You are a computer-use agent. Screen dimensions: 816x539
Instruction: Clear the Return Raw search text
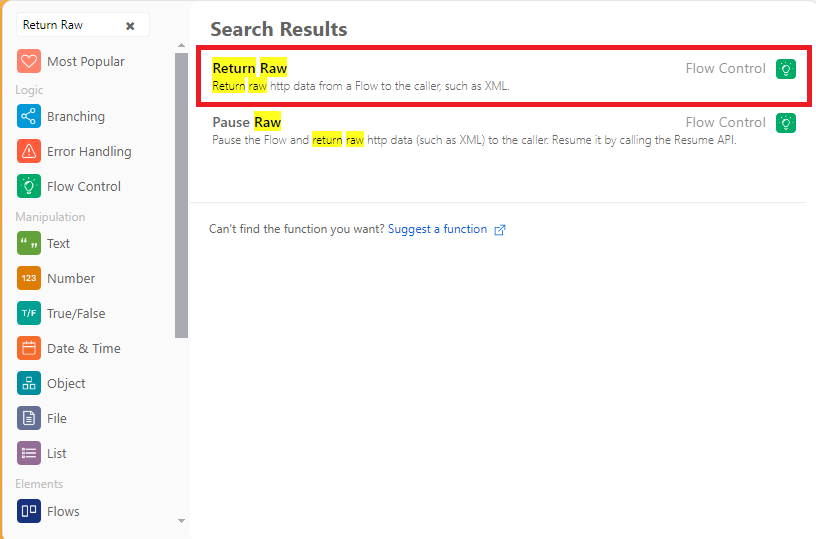tap(130, 25)
